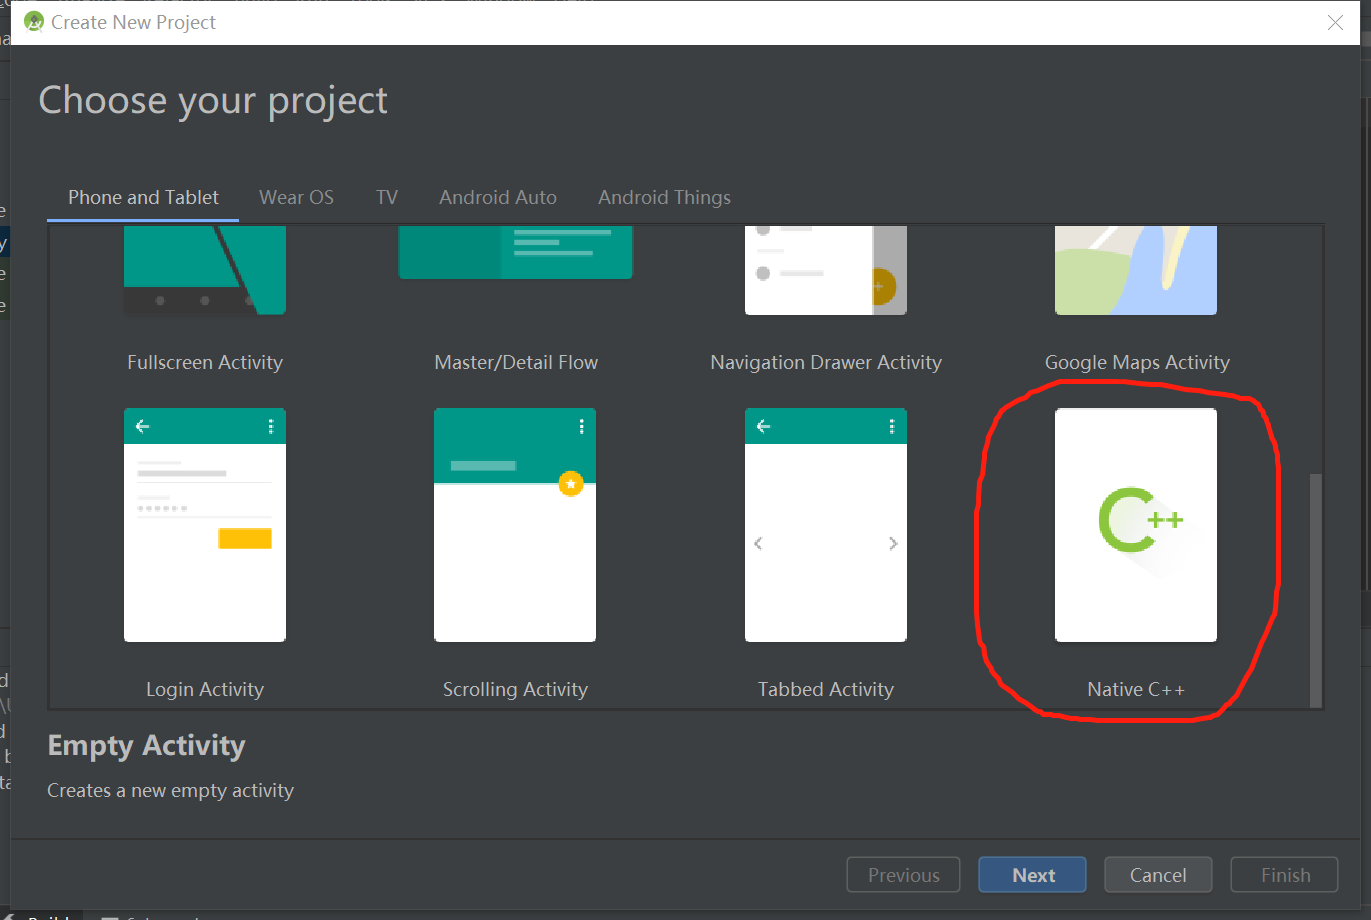Click the Android Studio icon in title bar
This screenshot has height=920, width=1371.
pos(34,22)
